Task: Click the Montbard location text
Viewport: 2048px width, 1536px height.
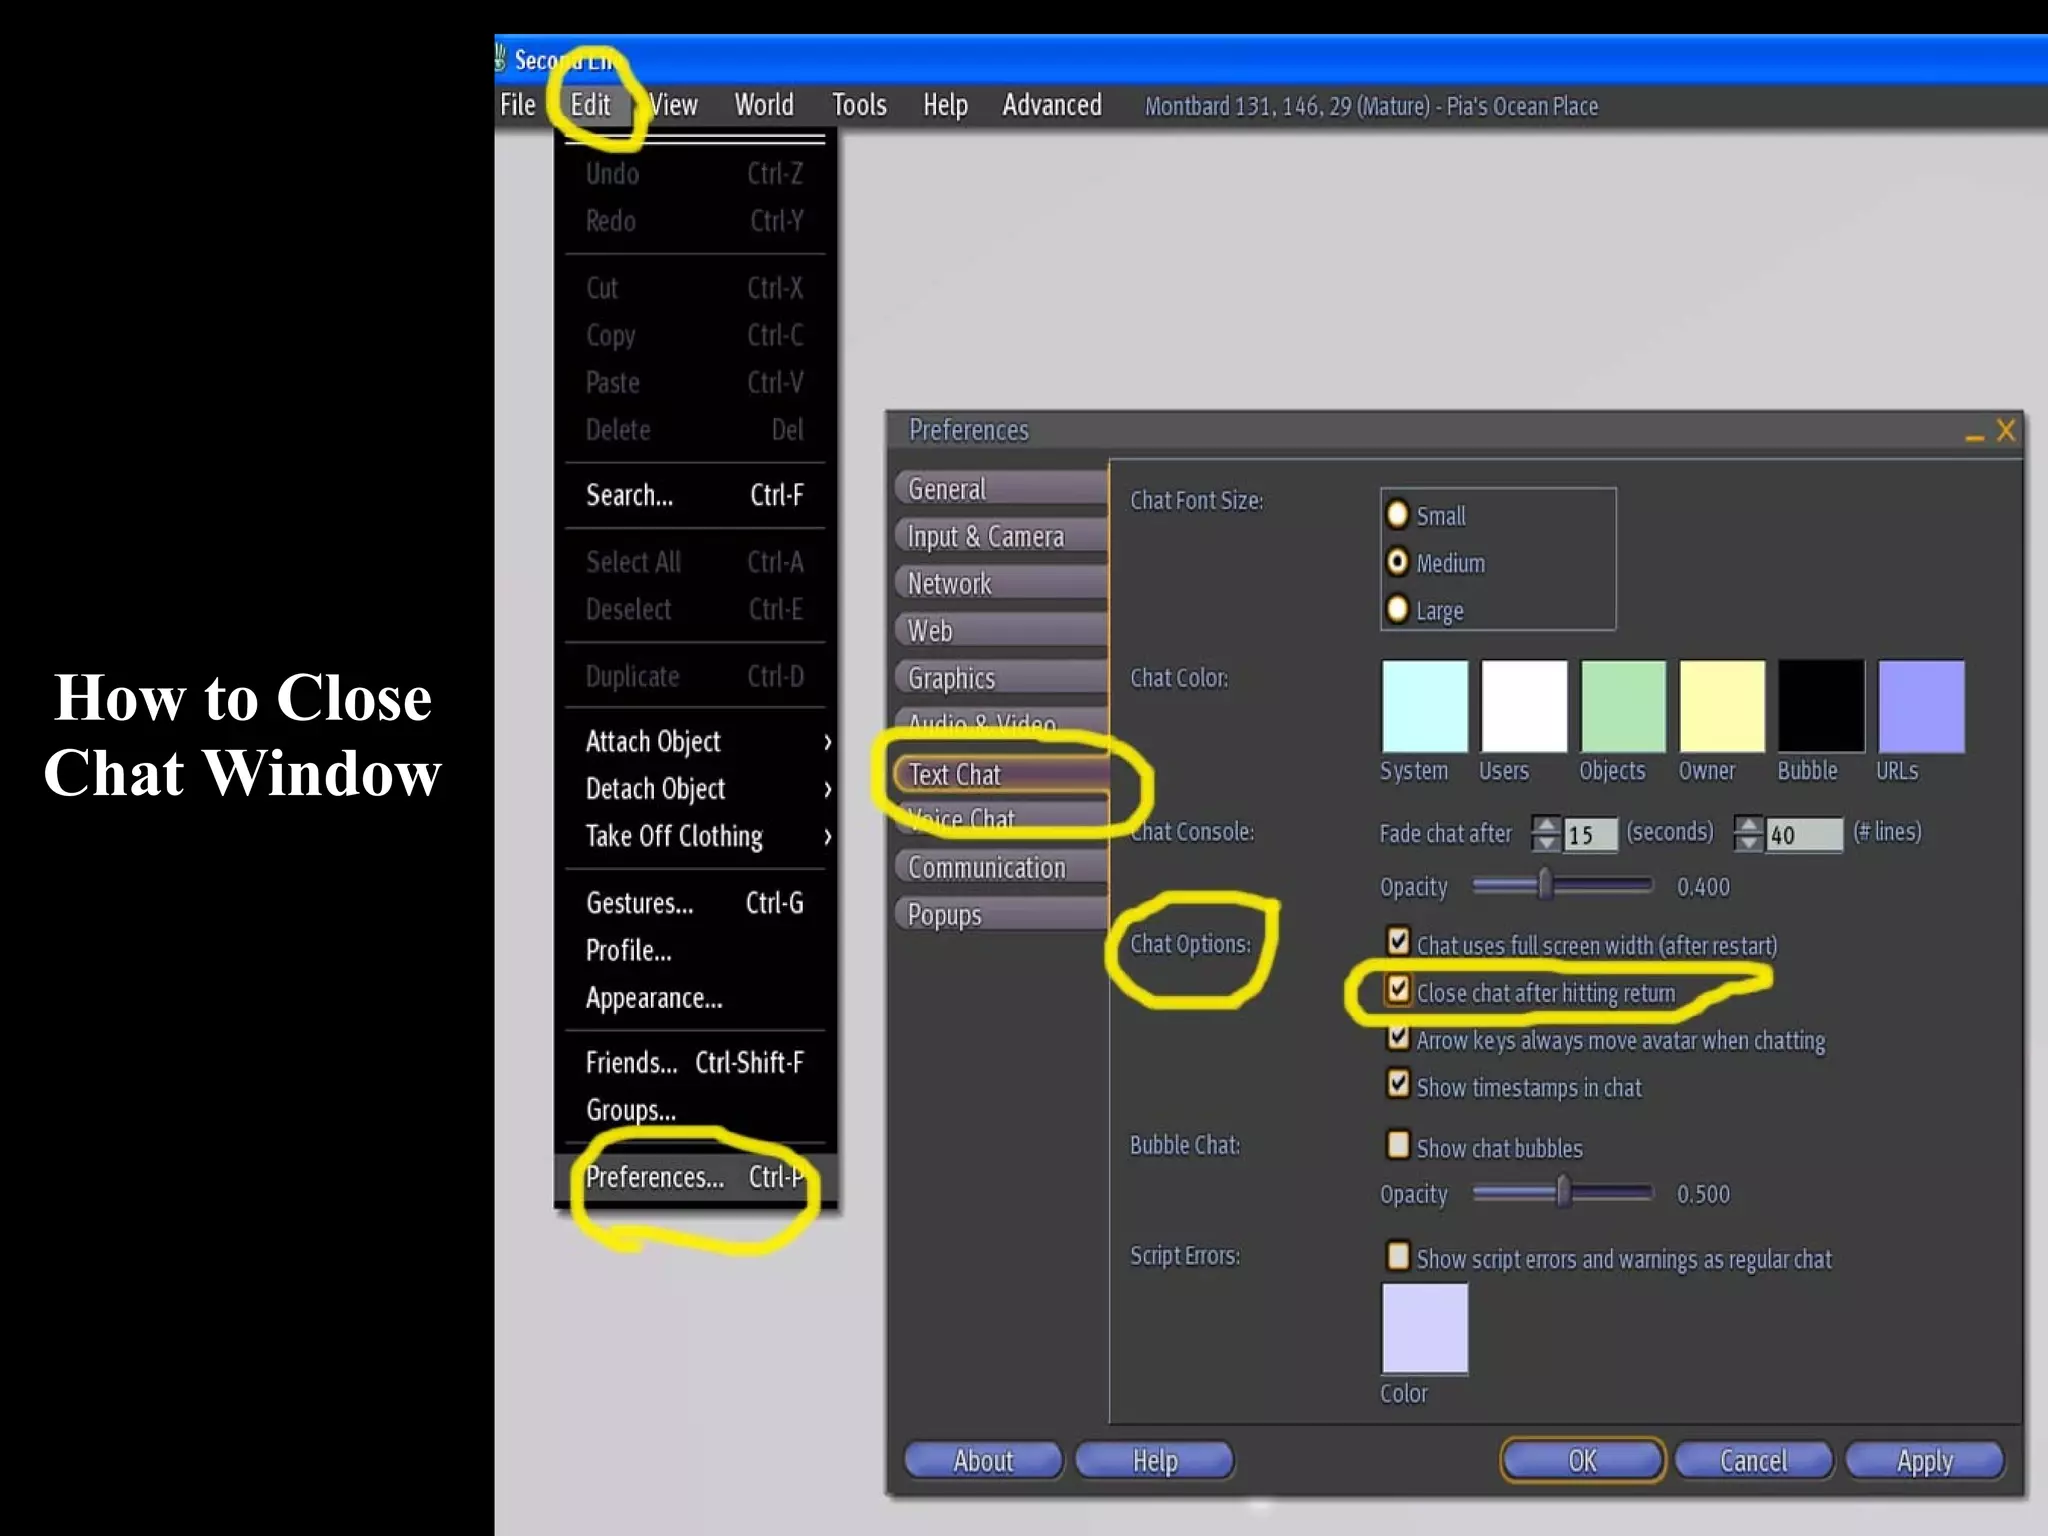Action: pyautogui.click(x=1371, y=106)
